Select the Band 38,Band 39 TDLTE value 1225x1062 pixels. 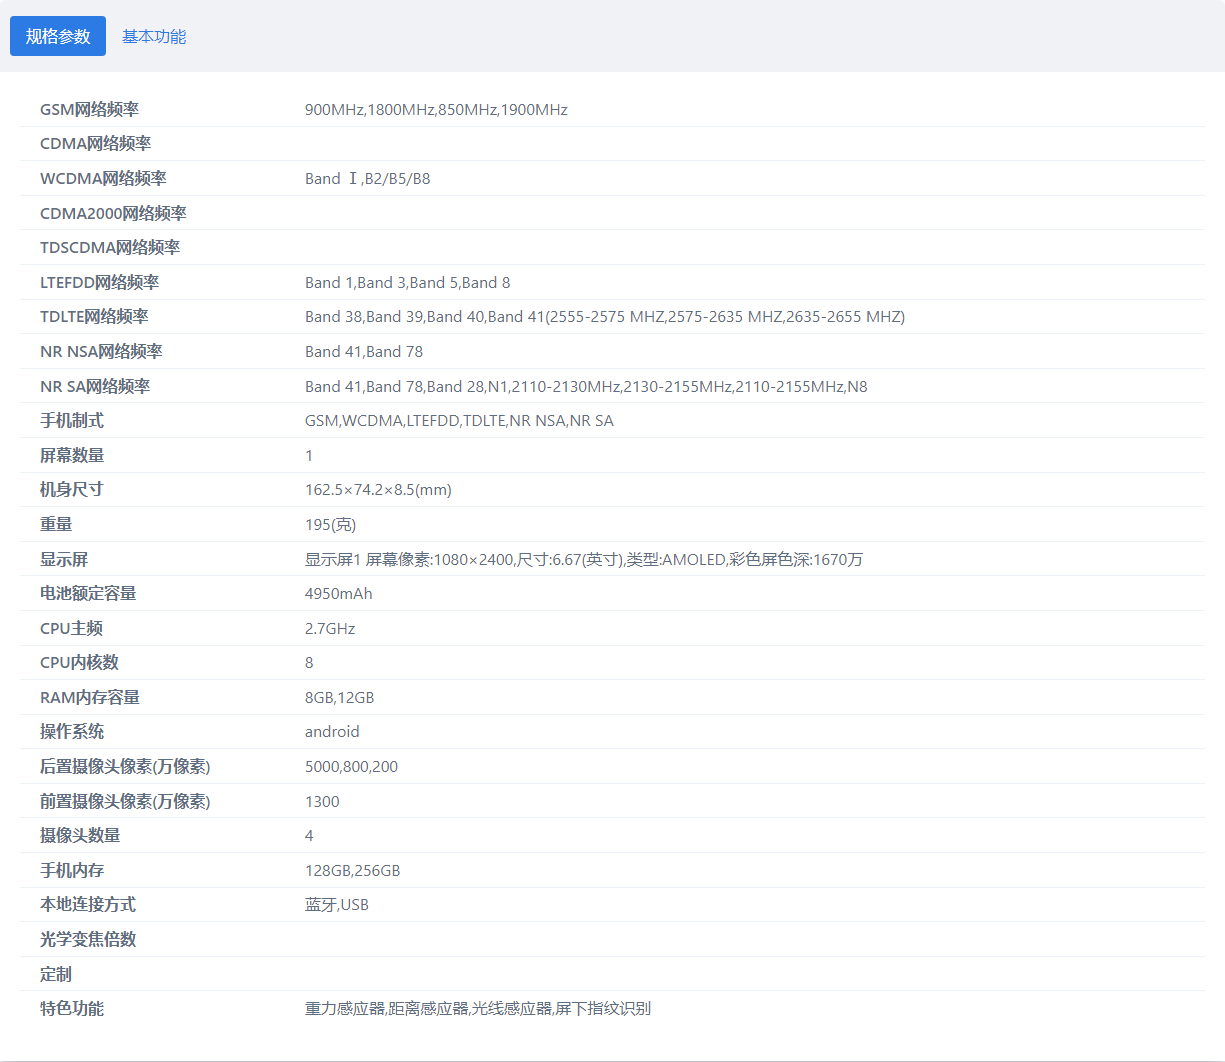tap(605, 317)
